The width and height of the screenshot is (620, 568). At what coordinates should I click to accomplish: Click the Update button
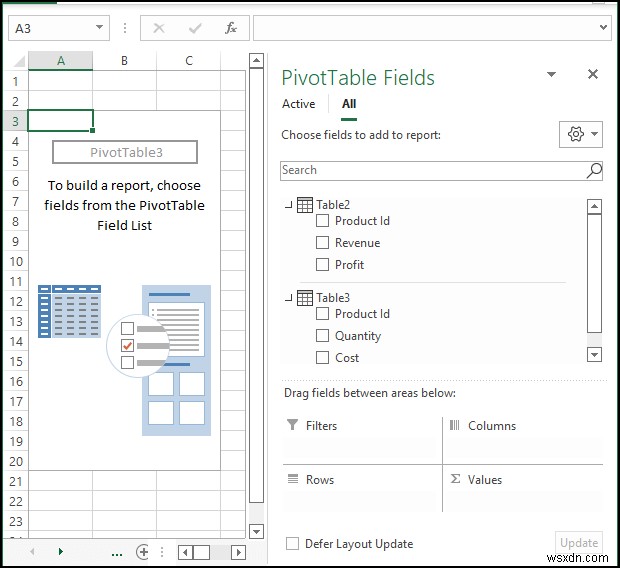coord(579,543)
